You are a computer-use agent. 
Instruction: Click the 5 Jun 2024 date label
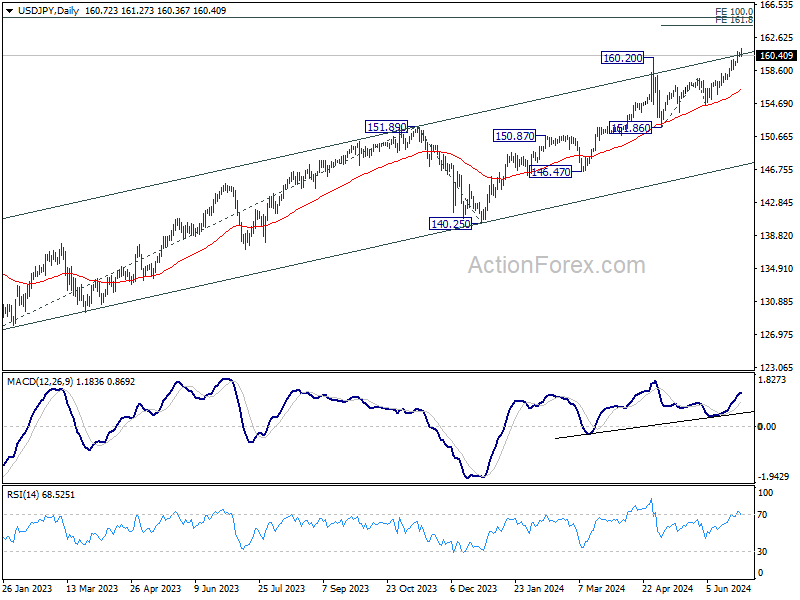729,588
